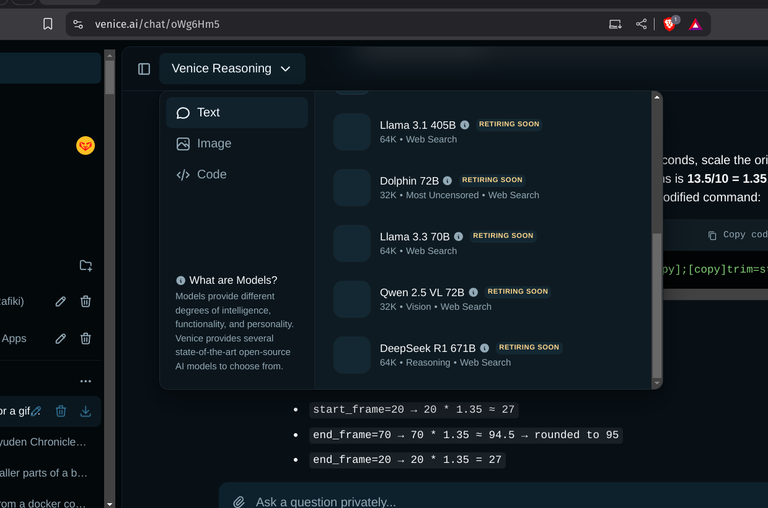Click info icon next to Qwen 2.5 VL 72B
Image resolution: width=768 pixels, height=508 pixels.
[473, 292]
